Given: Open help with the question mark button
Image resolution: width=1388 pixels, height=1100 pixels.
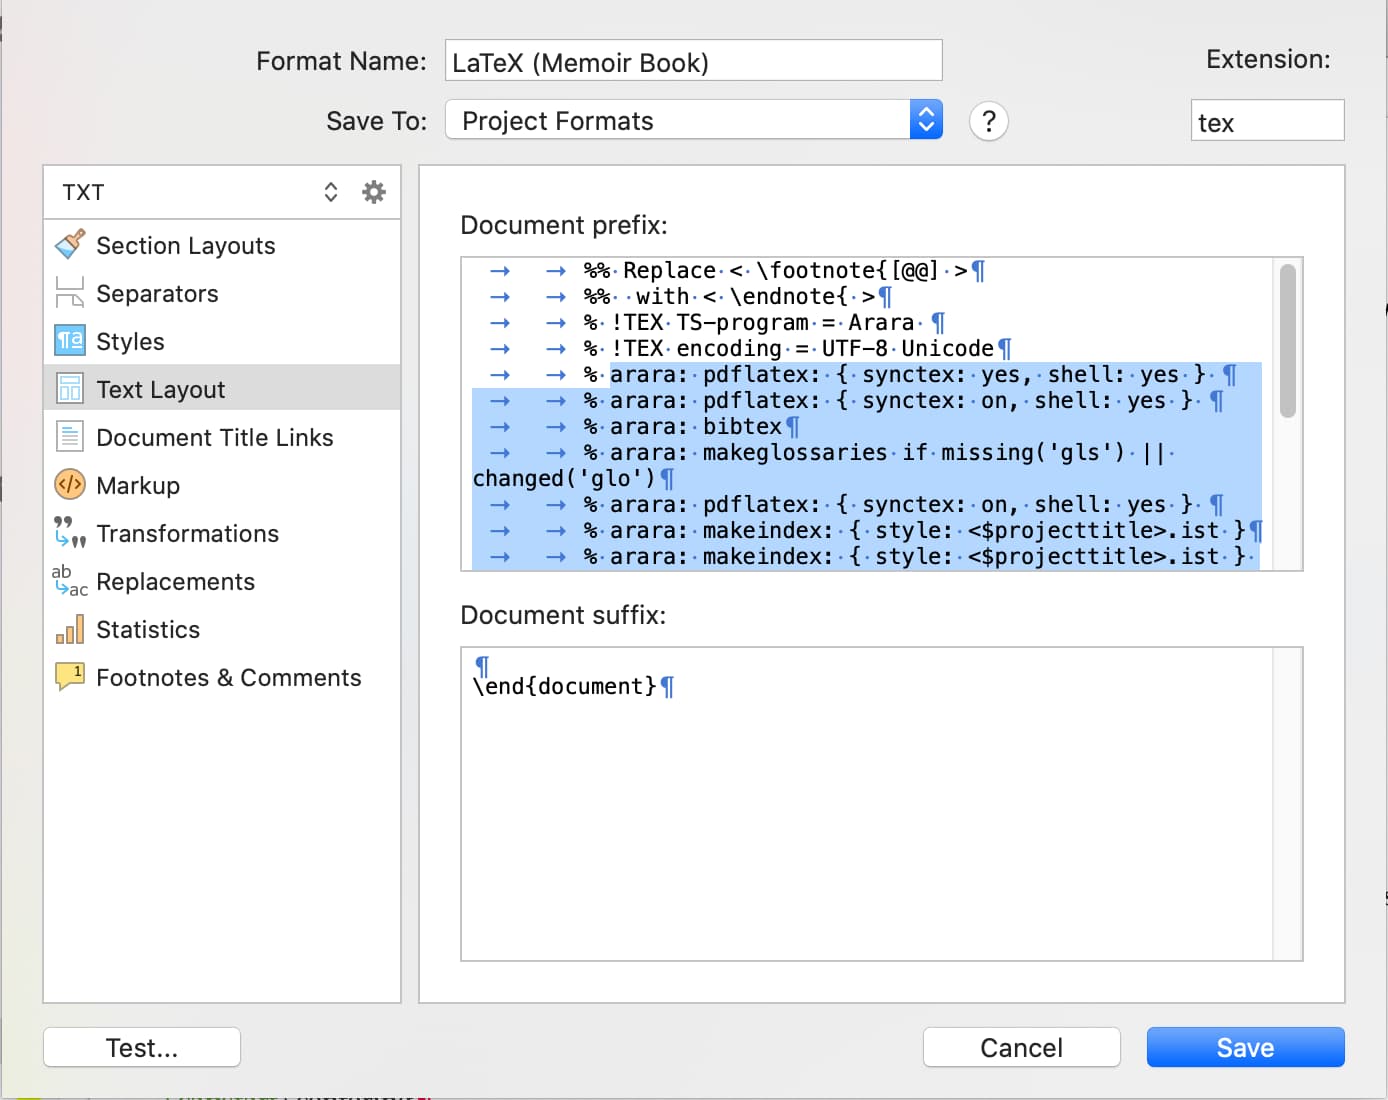Looking at the screenshot, I should (x=988, y=121).
